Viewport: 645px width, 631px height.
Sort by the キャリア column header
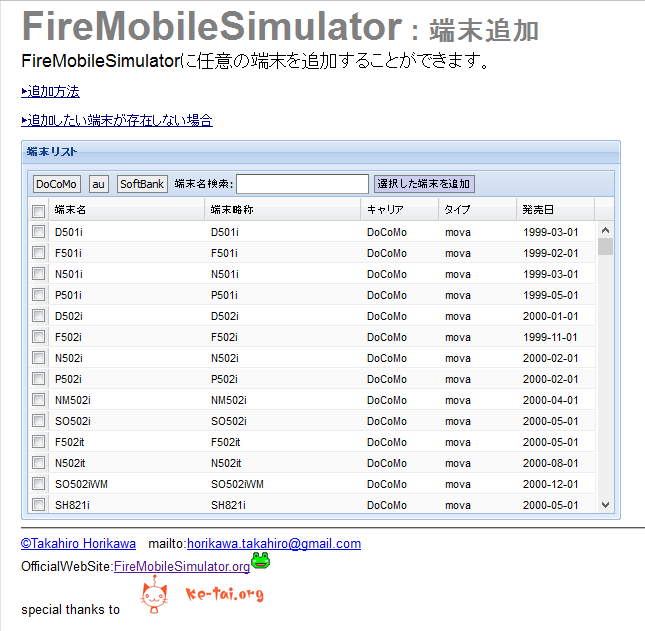[399, 209]
